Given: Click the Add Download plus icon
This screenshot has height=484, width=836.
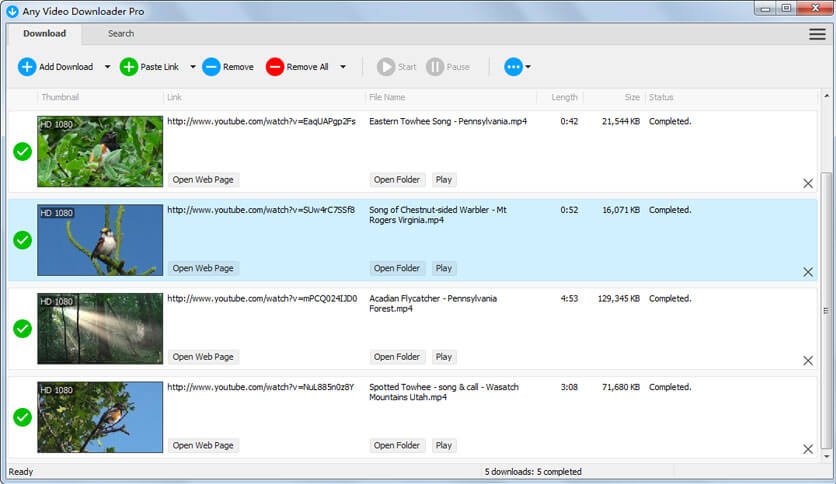Looking at the screenshot, I should 27,67.
